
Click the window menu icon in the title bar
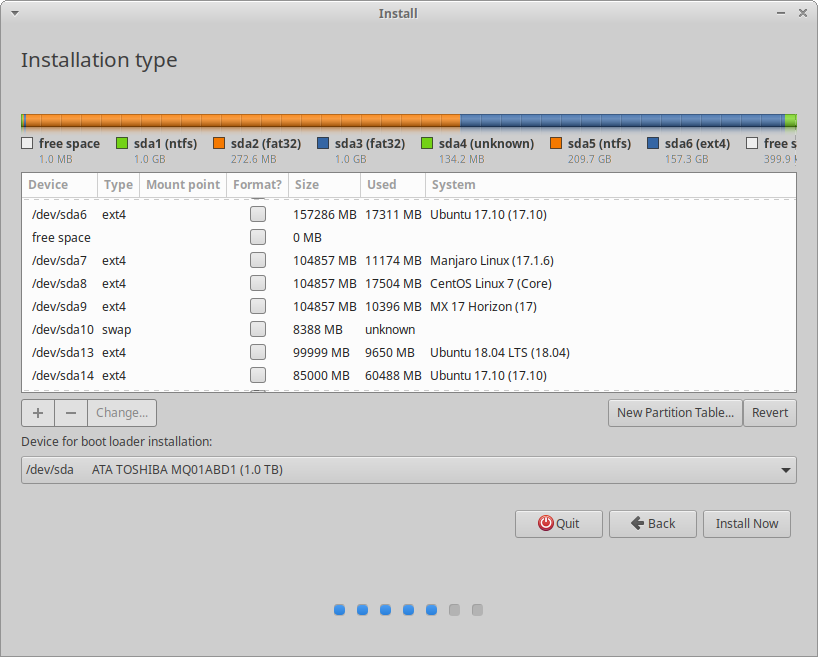(12, 13)
